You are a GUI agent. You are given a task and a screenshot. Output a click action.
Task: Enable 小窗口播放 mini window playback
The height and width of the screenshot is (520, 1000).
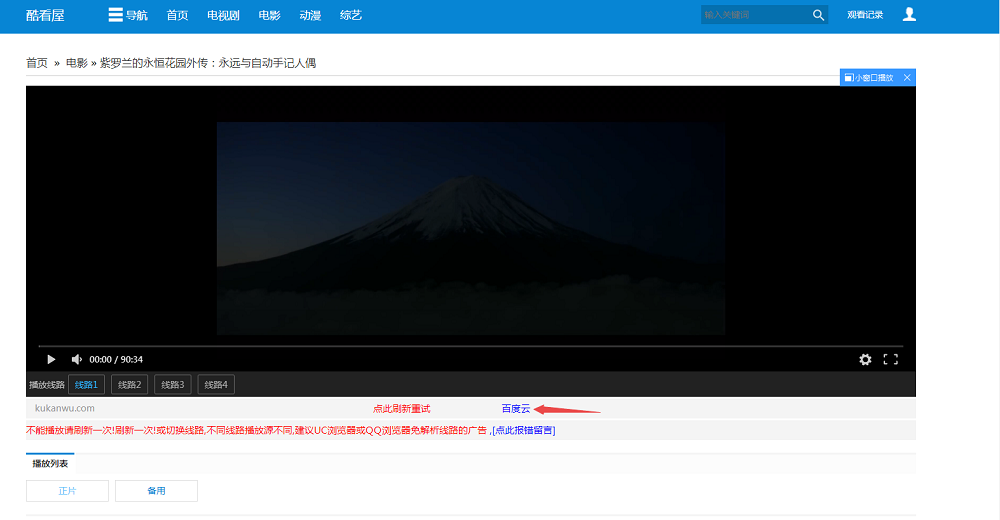pos(869,77)
